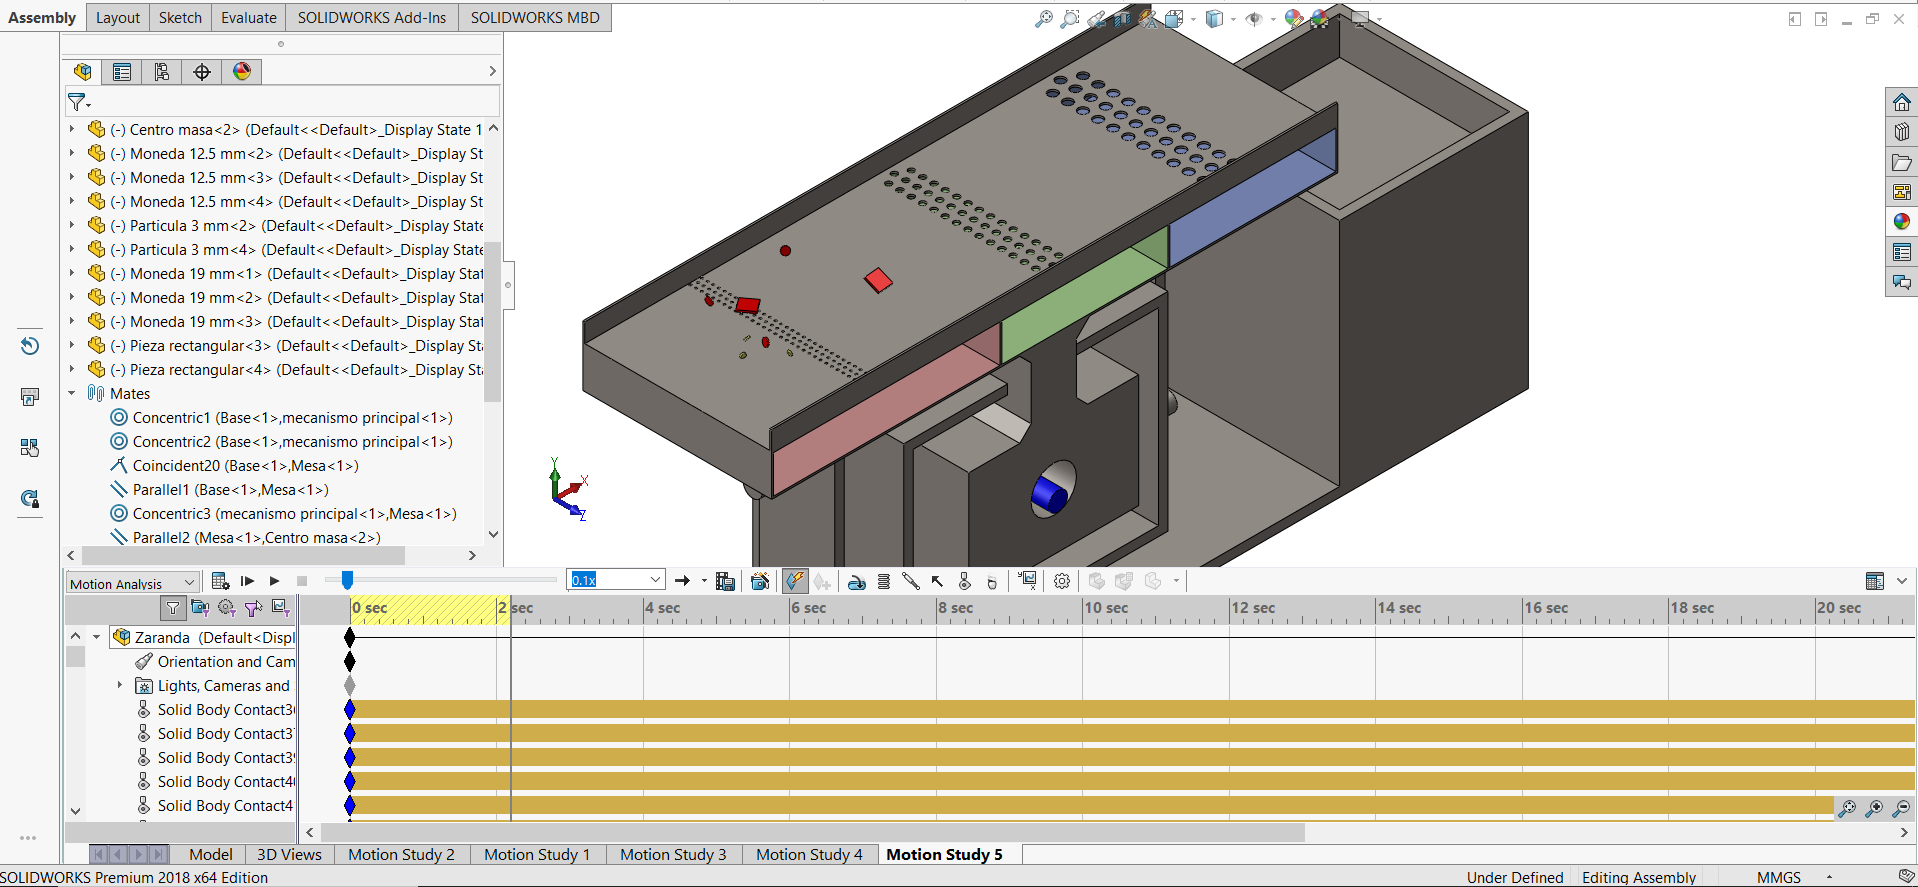The height and width of the screenshot is (887, 1918).
Task: Play the motion study animation
Action: 274,581
